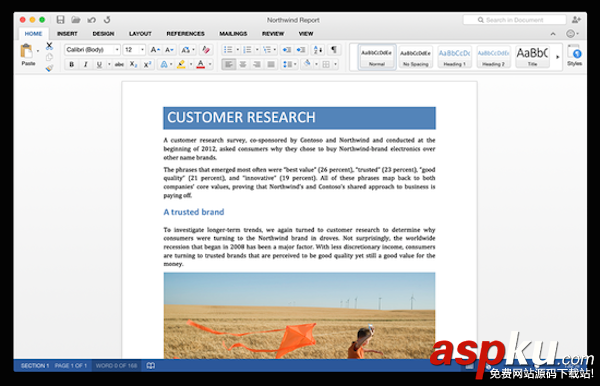Screen dimensions: 600x386
Task: Toggle Bold formatting
Action: [72, 64]
